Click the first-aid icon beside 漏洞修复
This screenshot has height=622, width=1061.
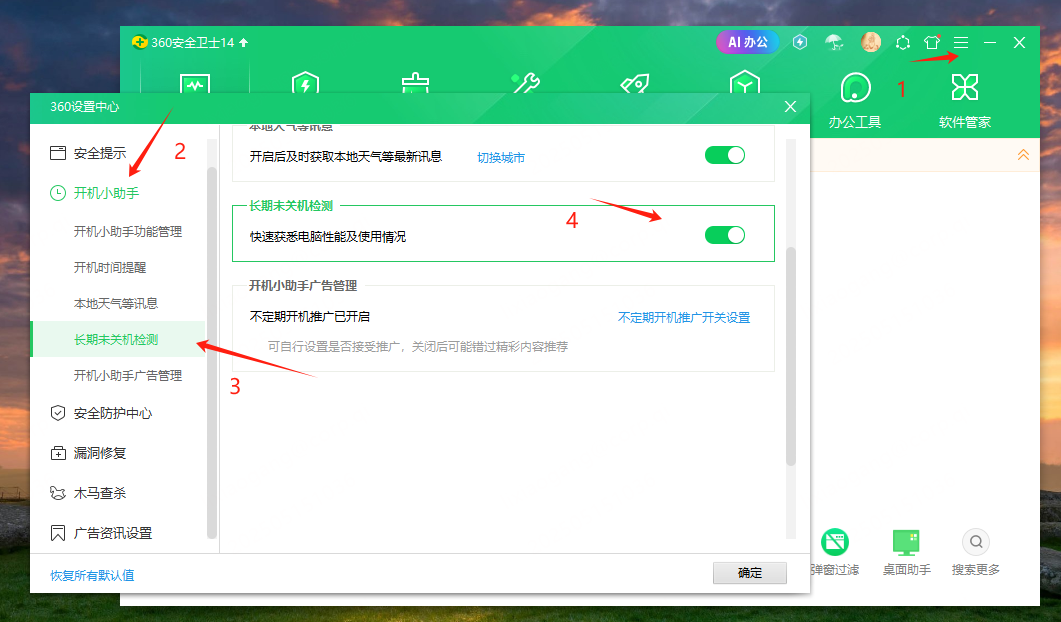tap(58, 453)
